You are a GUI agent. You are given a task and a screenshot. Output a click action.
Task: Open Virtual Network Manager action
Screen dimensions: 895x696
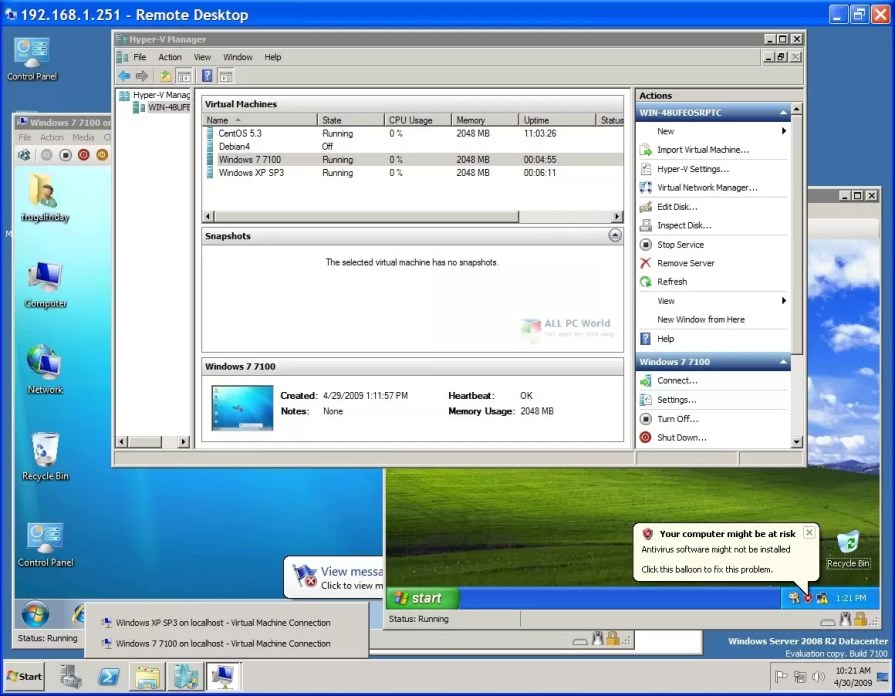coord(707,187)
